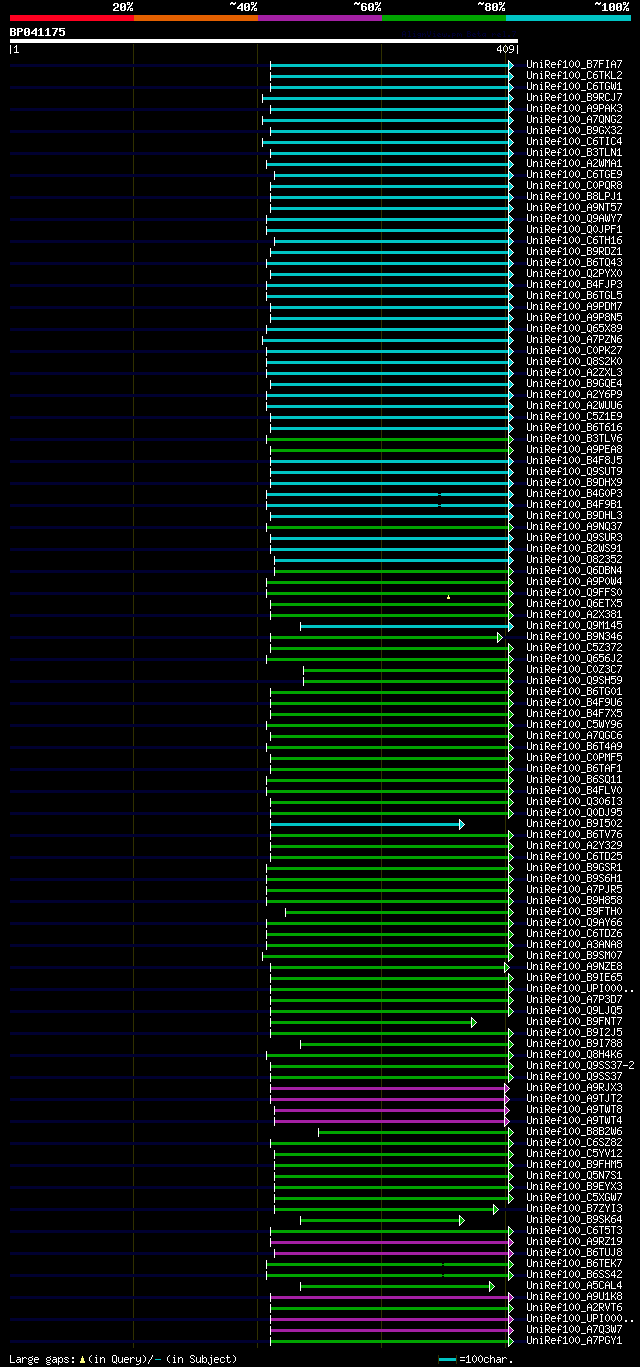Select label UniRef100_B2WS91

point(574,548)
